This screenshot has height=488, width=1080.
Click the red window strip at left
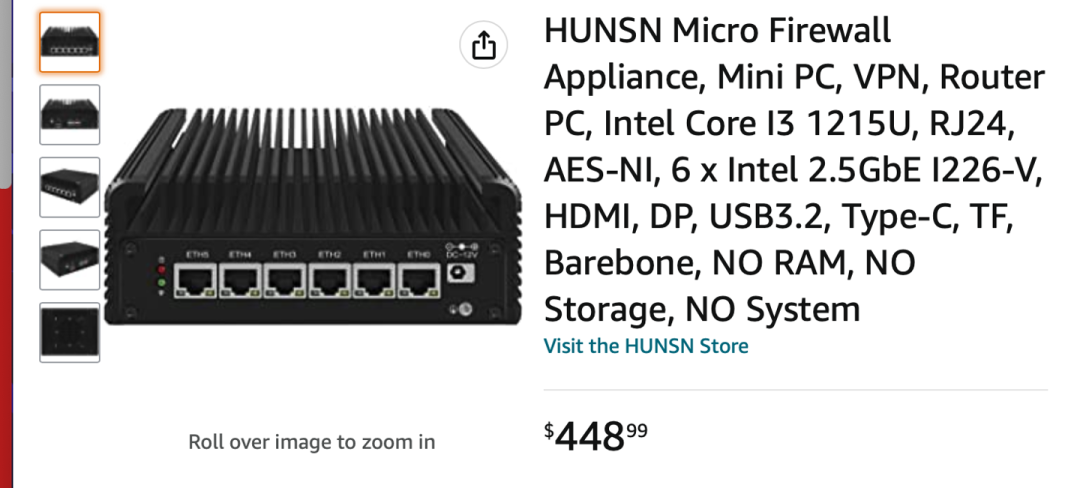[x=6, y=337]
